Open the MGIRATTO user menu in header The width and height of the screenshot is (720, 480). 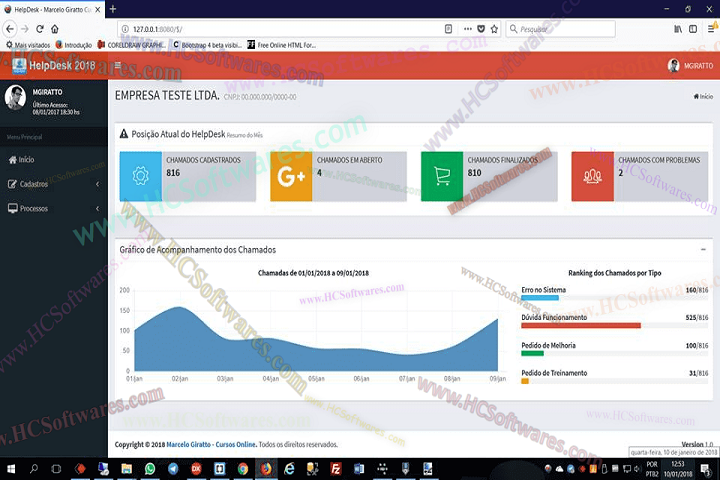691,66
